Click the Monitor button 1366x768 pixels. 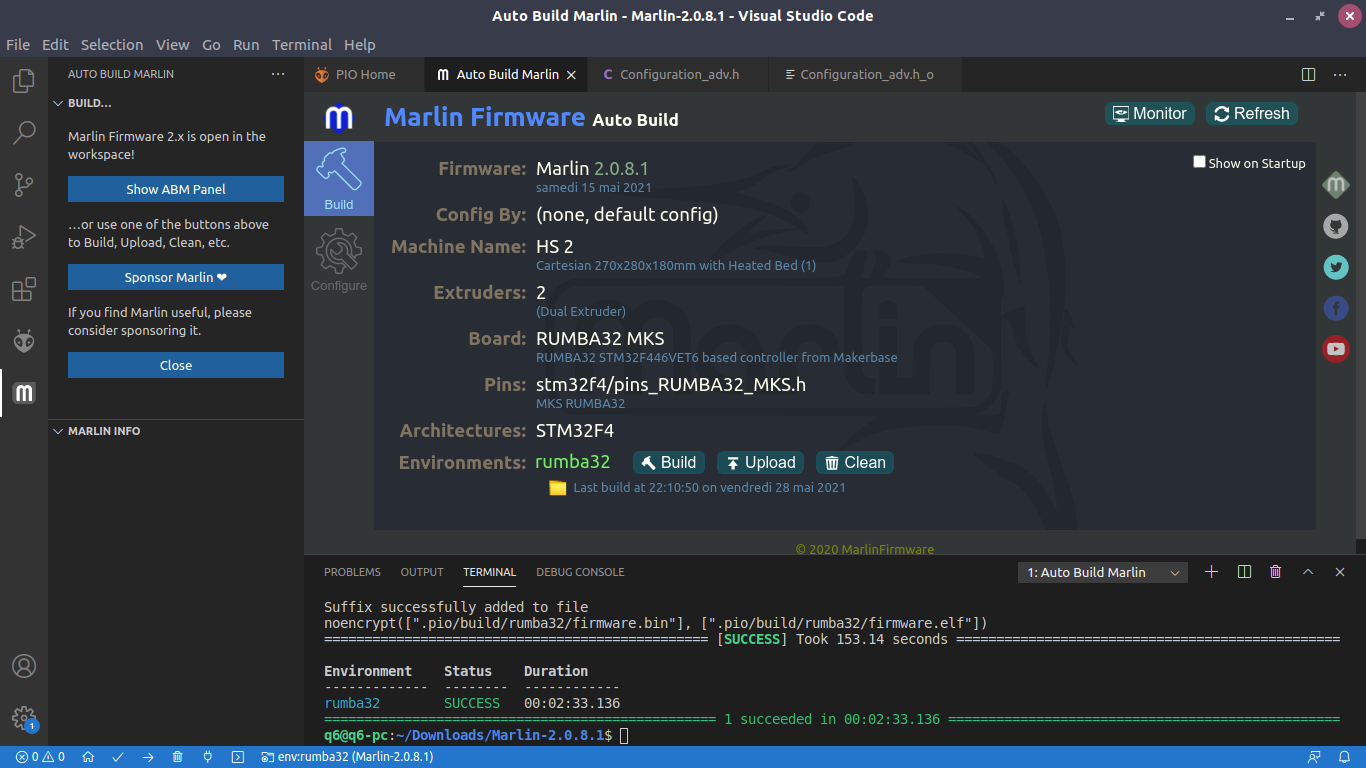[x=1150, y=114]
